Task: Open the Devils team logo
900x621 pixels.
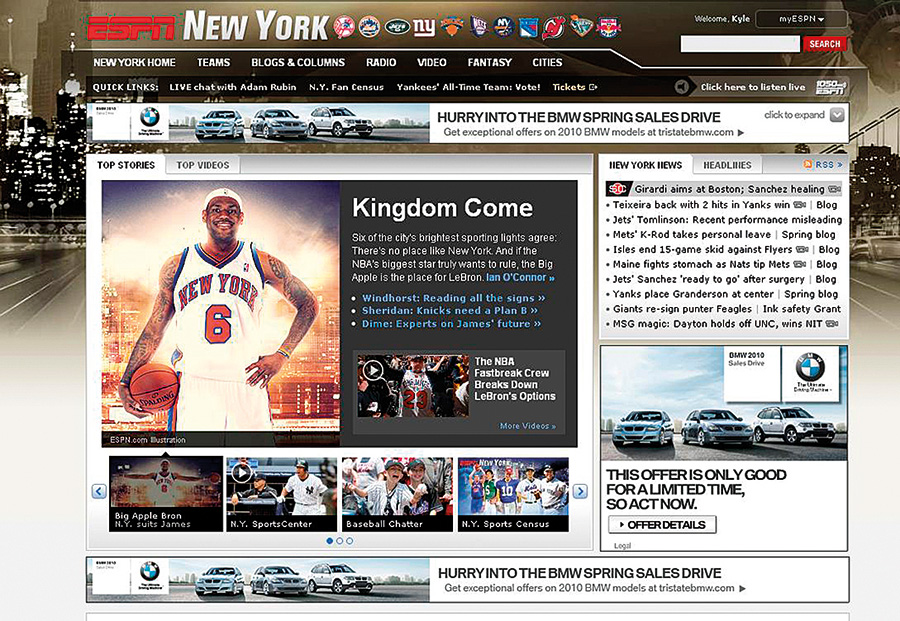Action: pyautogui.click(x=554, y=27)
